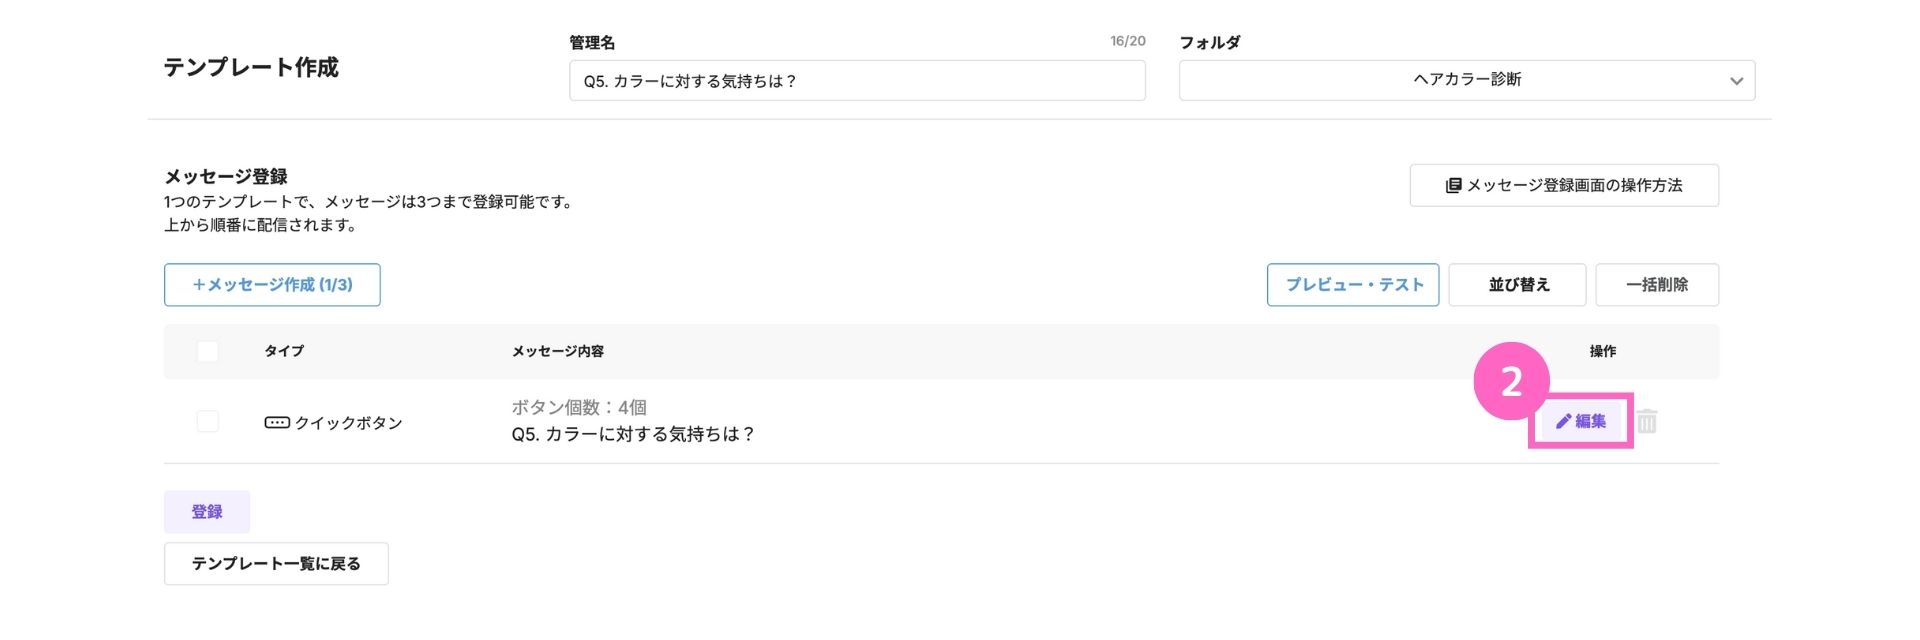Click 一括削除 to bulk delete
Screen dimensions: 1920x640
(x=1657, y=285)
